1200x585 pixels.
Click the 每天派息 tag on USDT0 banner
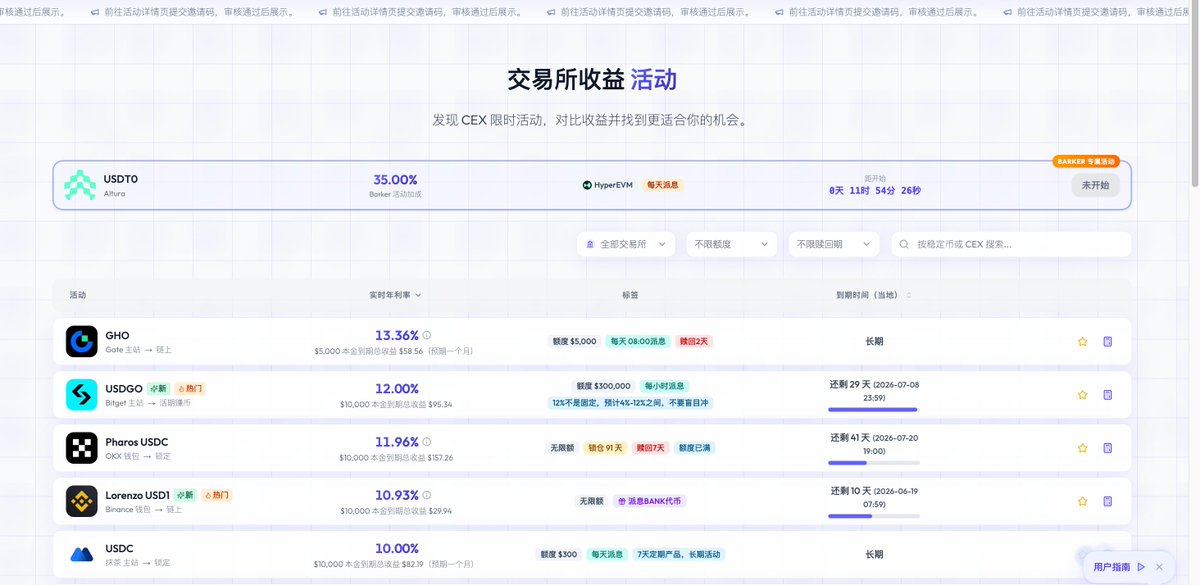click(x=662, y=185)
